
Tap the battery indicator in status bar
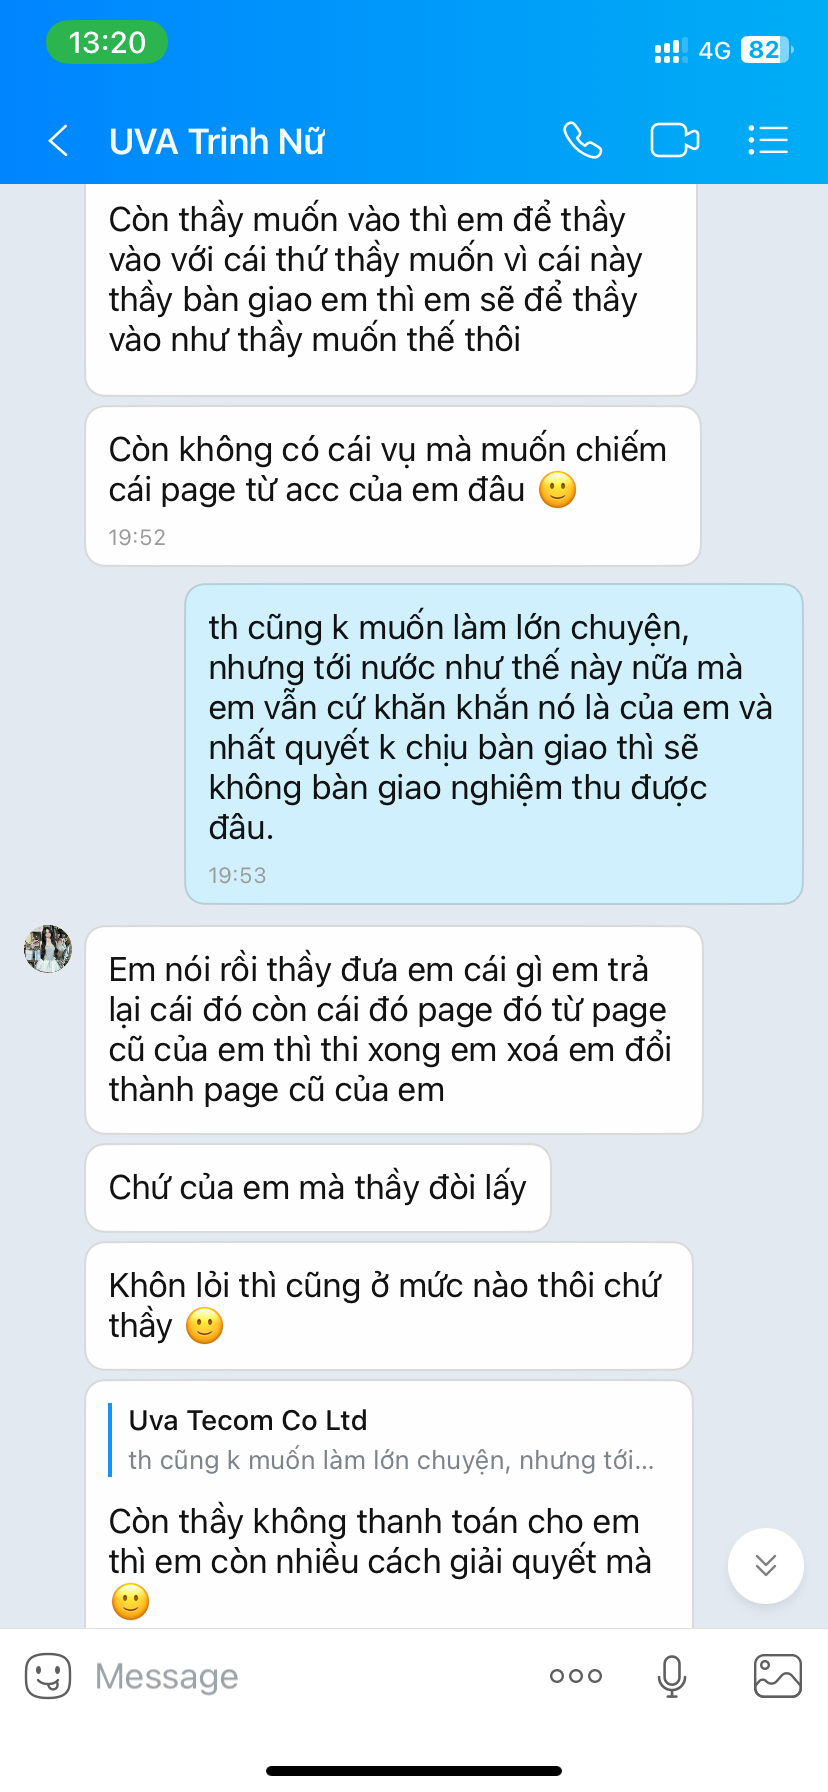[x=766, y=50]
